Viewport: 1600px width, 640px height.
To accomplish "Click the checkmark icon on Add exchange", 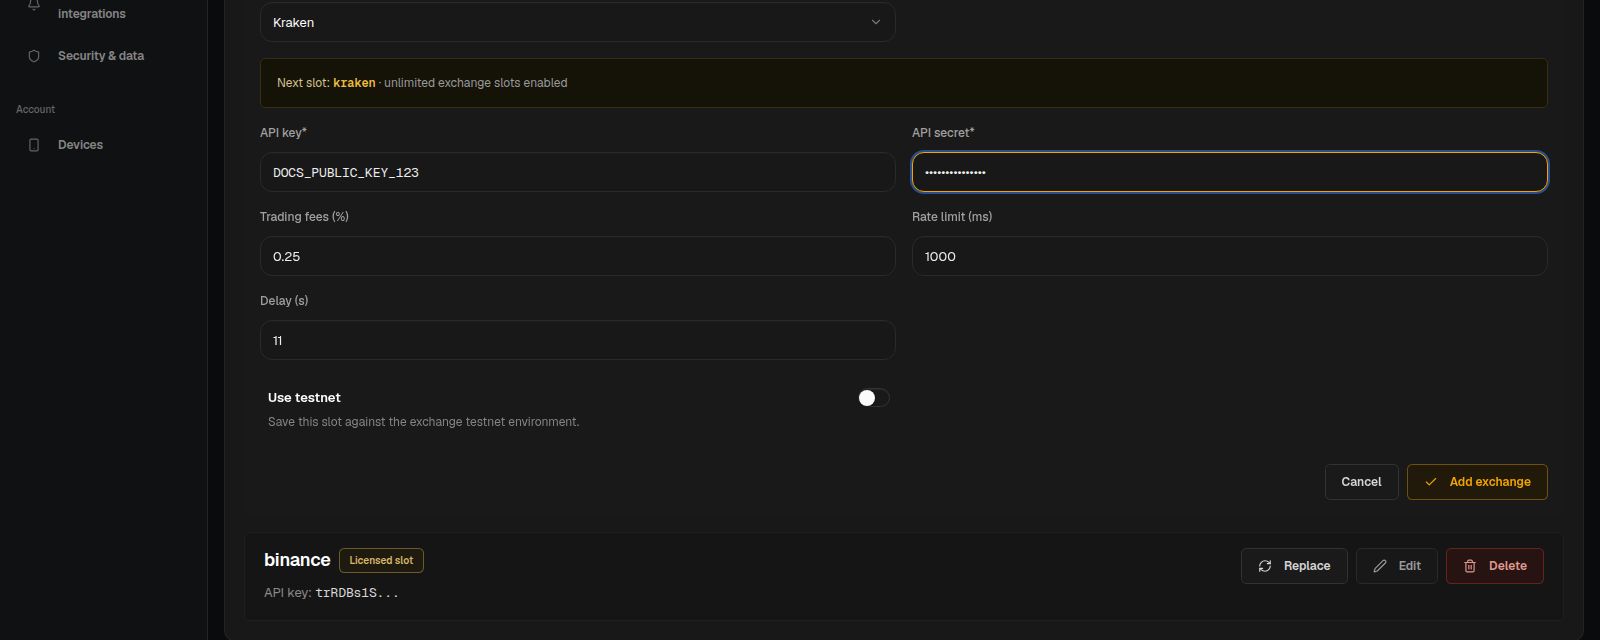I will [x=1431, y=482].
